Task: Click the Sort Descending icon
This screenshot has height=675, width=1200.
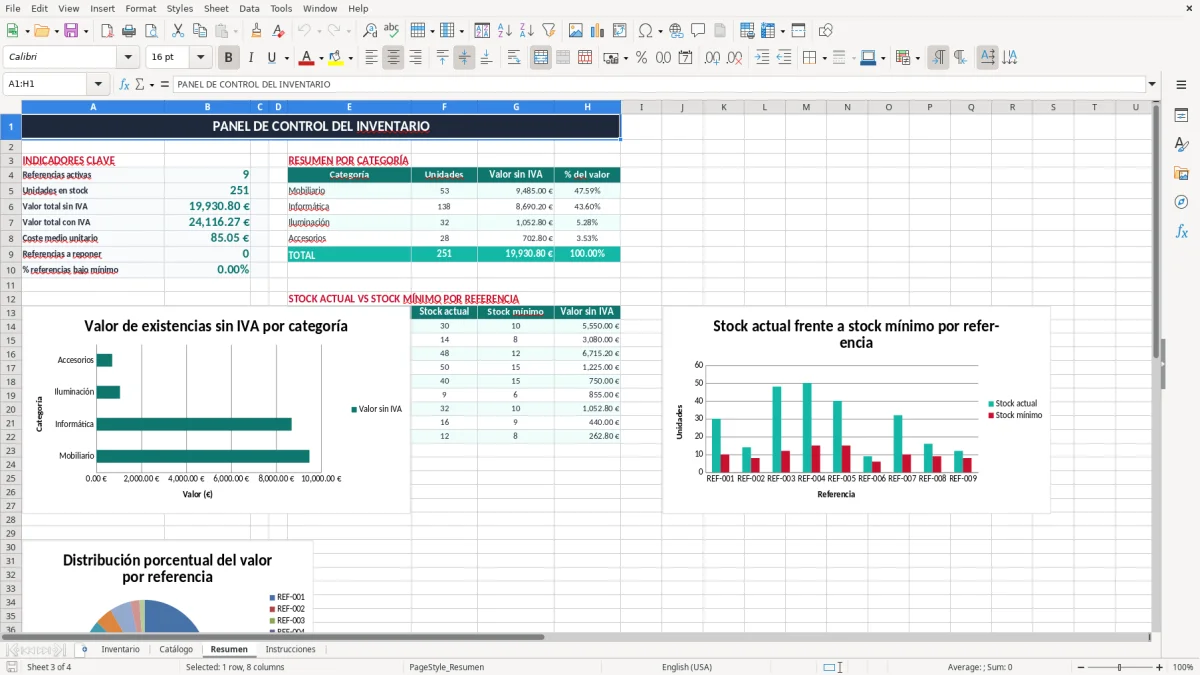Action: (x=526, y=31)
